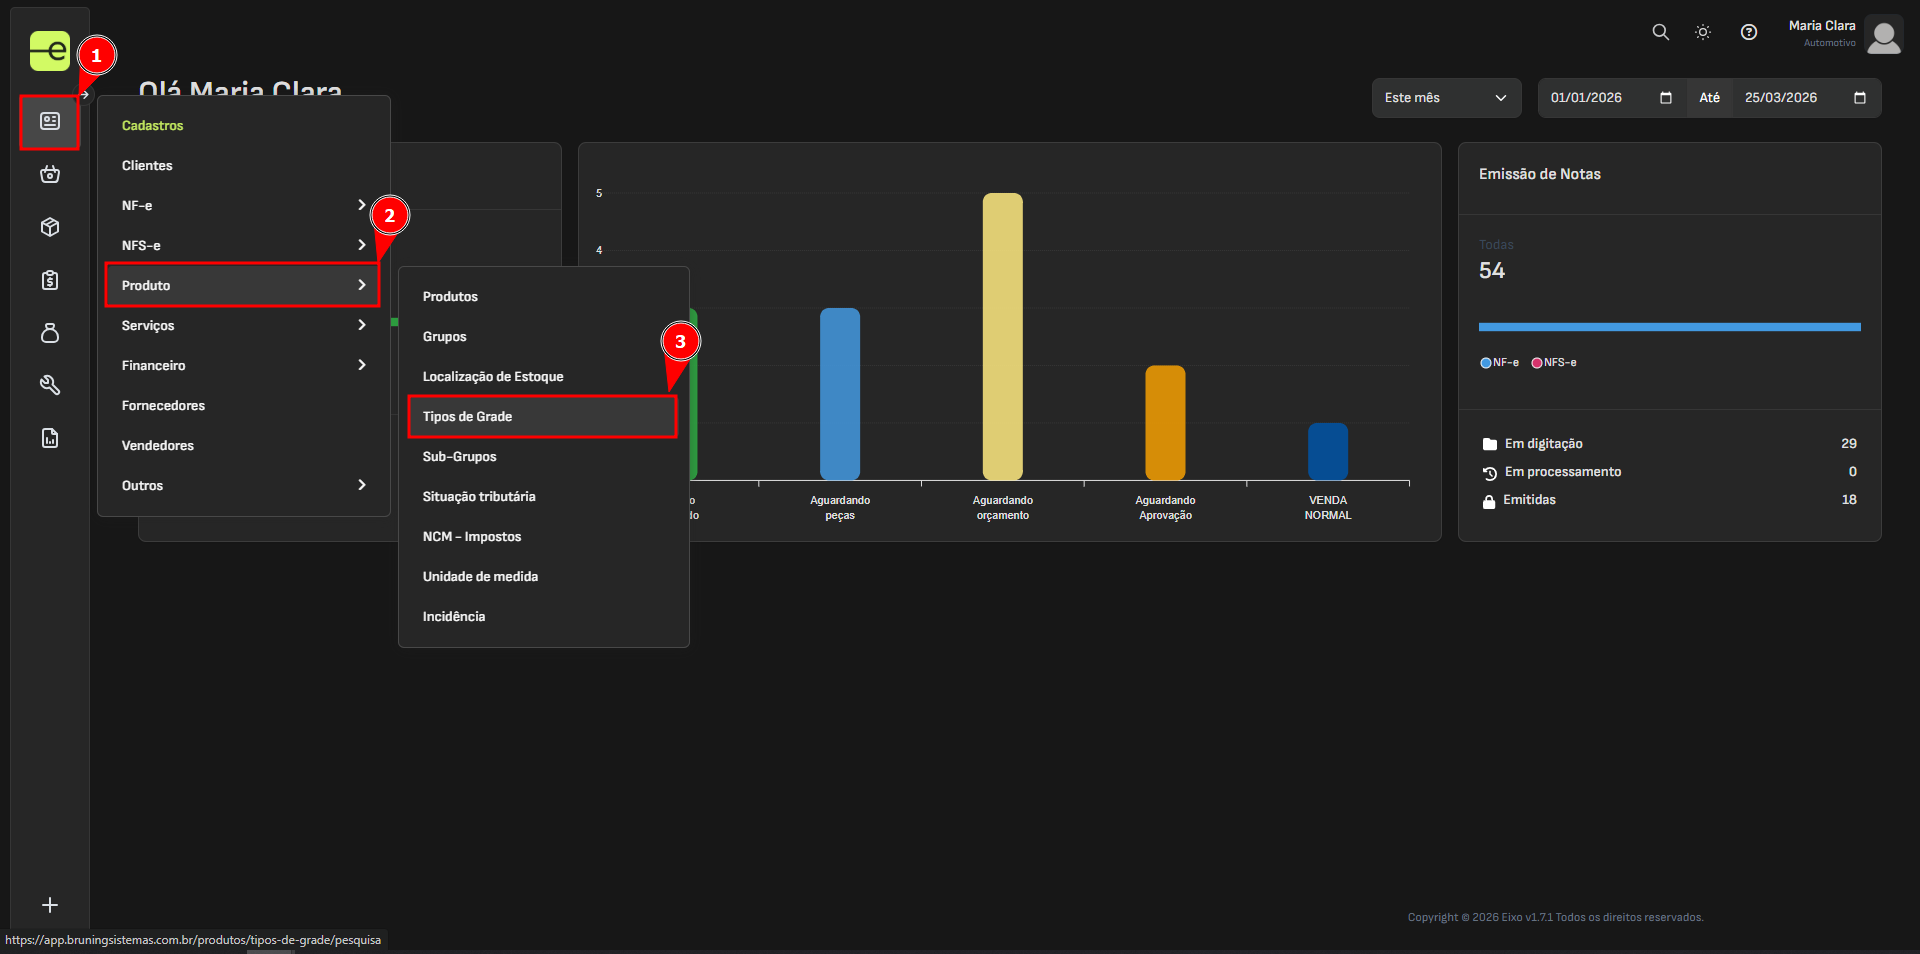Click the money bag sidebar icon

point(50,333)
